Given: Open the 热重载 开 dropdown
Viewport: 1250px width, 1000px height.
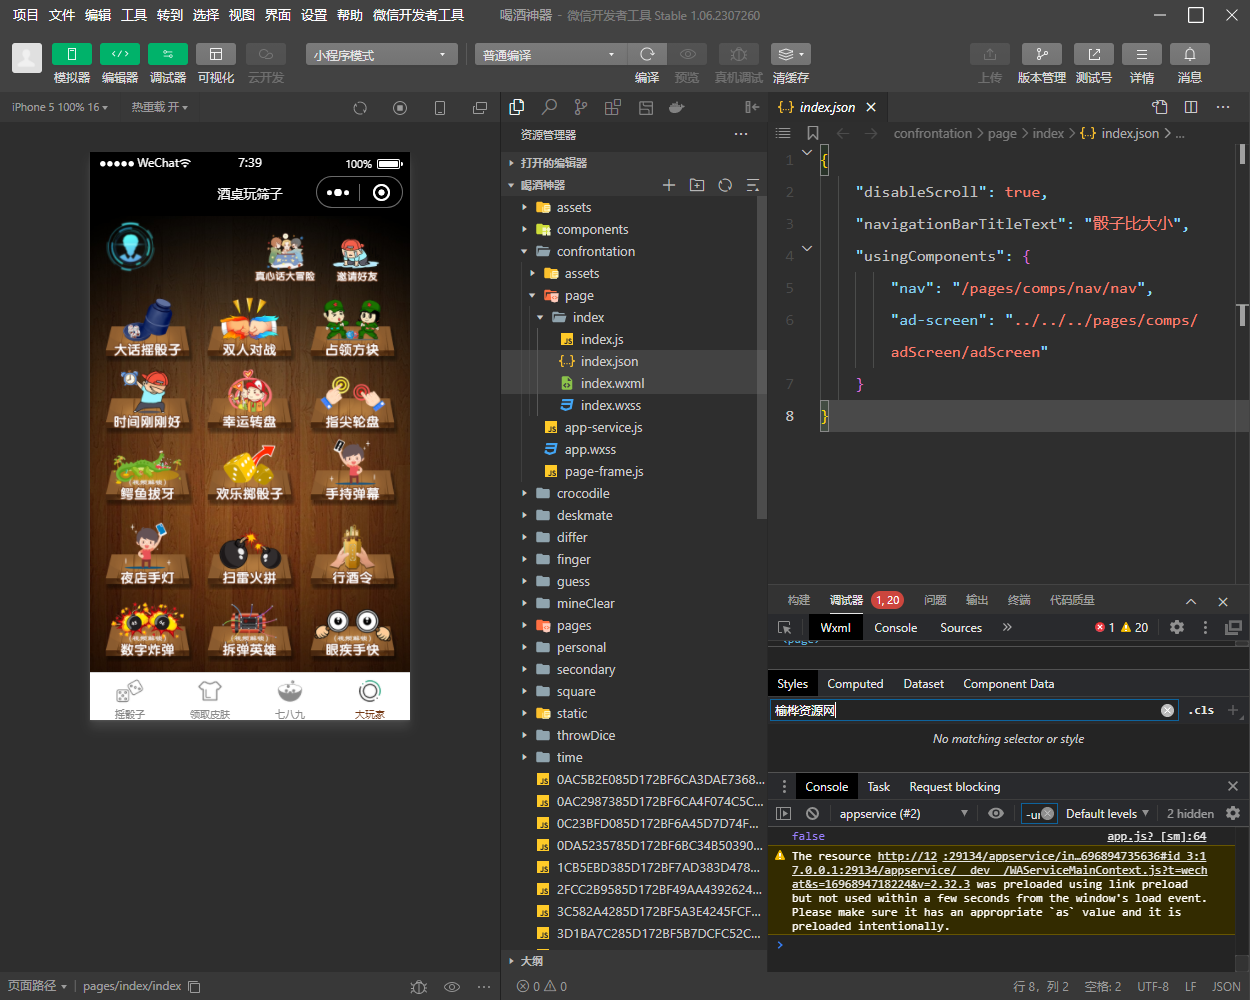Looking at the screenshot, I should pos(160,107).
